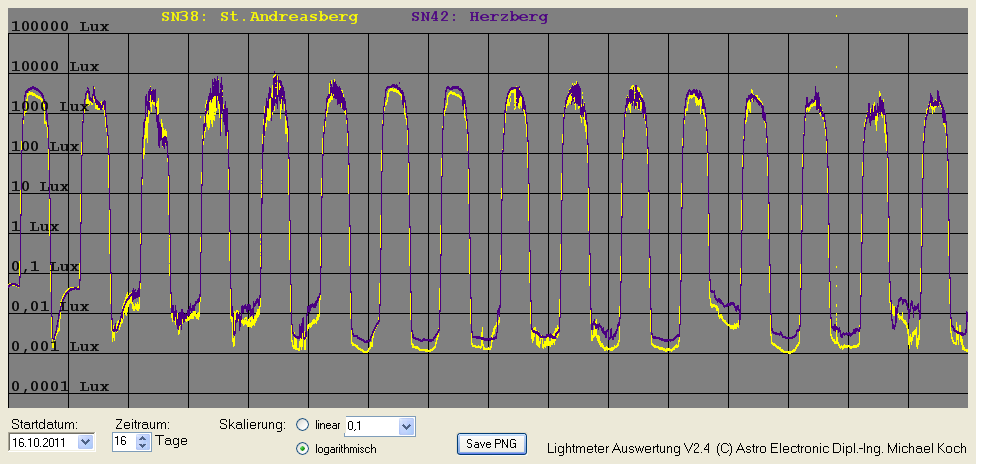Screen dimensions: 981x476
Task: Expand the linear scale value dropdown arrow
Action: tap(405, 426)
